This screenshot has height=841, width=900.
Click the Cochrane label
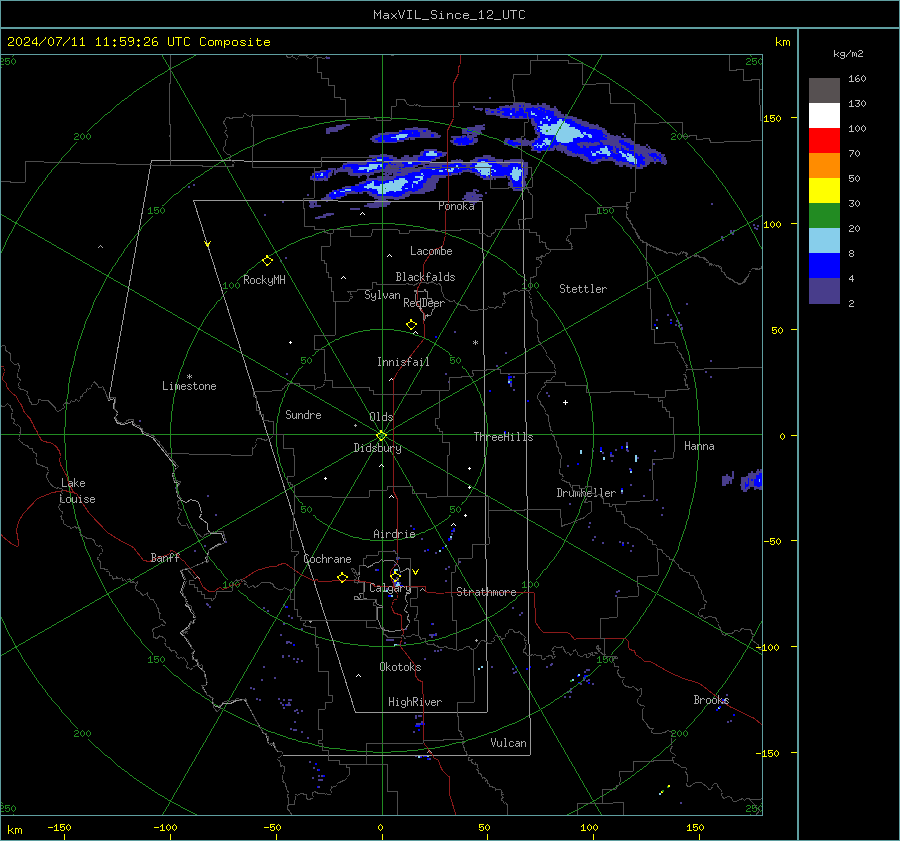point(327,559)
